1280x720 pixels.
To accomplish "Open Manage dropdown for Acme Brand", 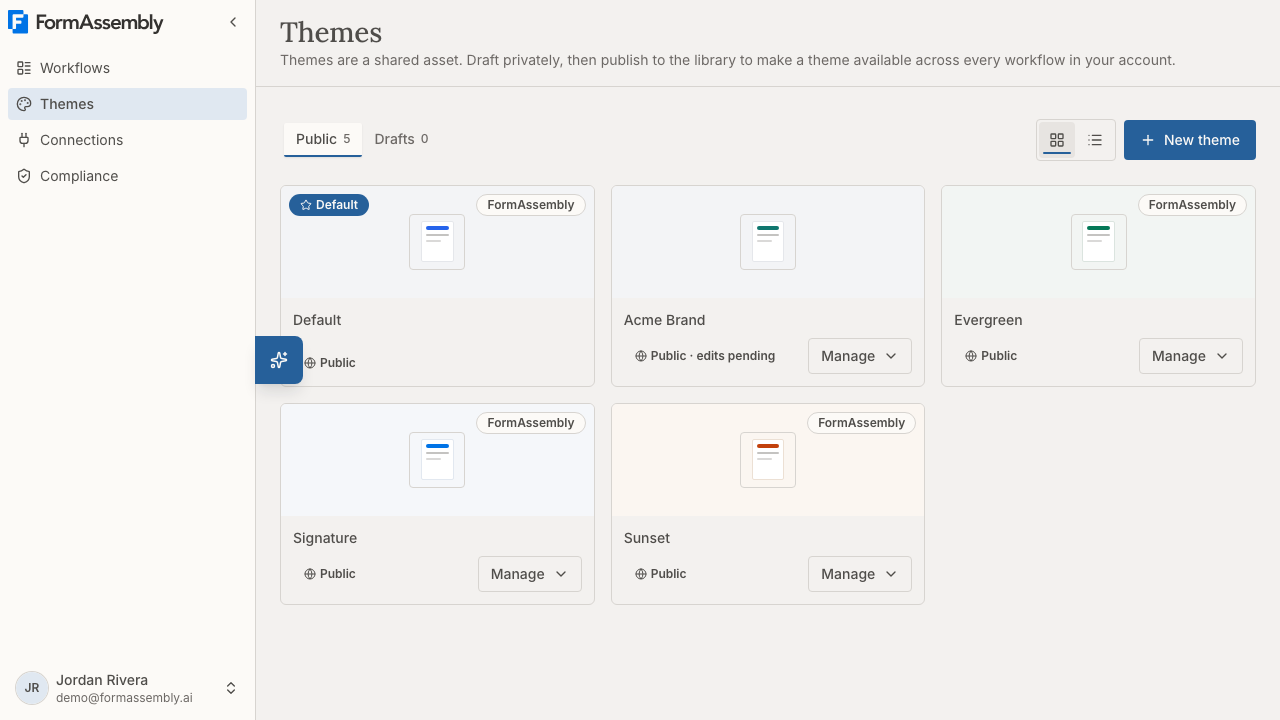I will coord(860,356).
